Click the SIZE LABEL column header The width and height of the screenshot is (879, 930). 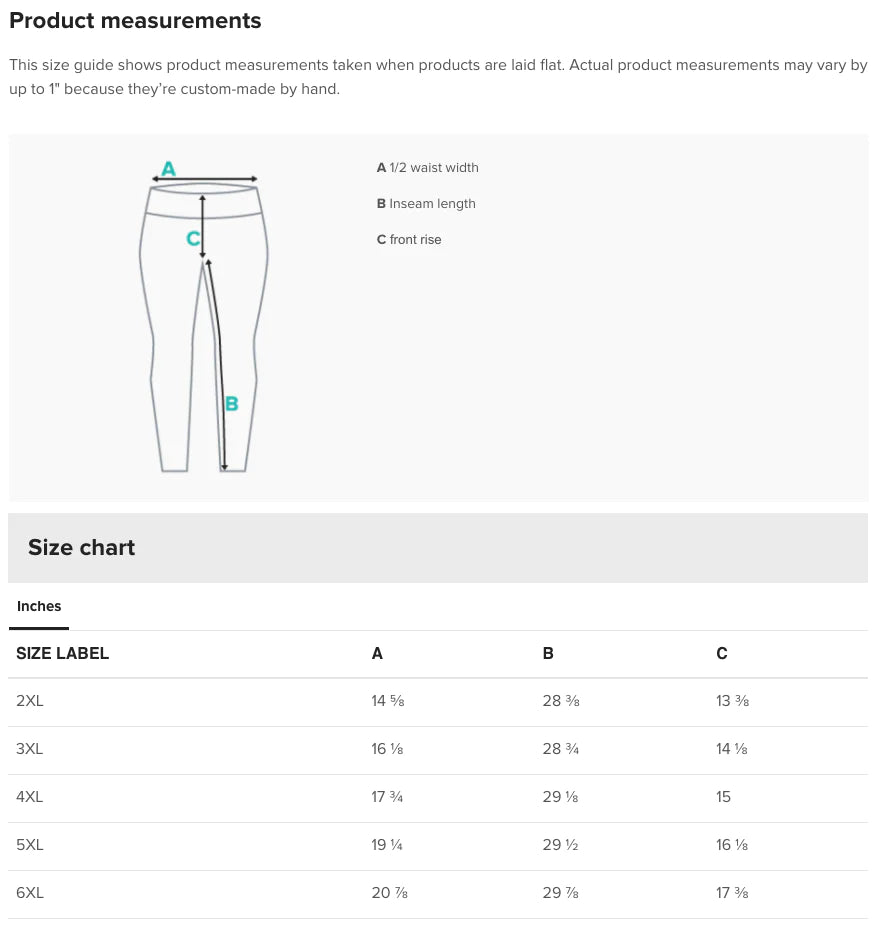62,654
